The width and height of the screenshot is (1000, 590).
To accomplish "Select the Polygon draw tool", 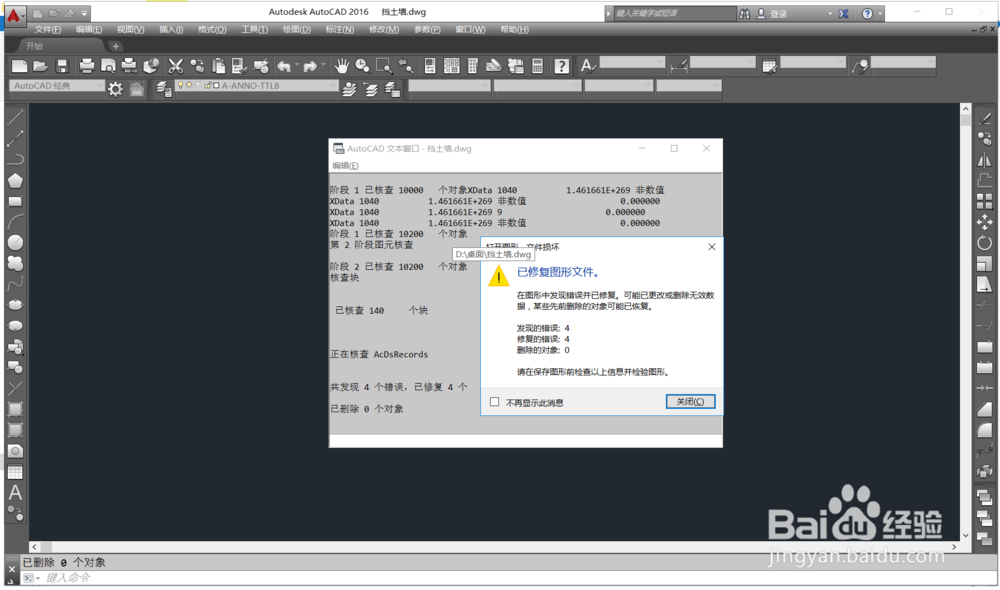I will pos(15,181).
